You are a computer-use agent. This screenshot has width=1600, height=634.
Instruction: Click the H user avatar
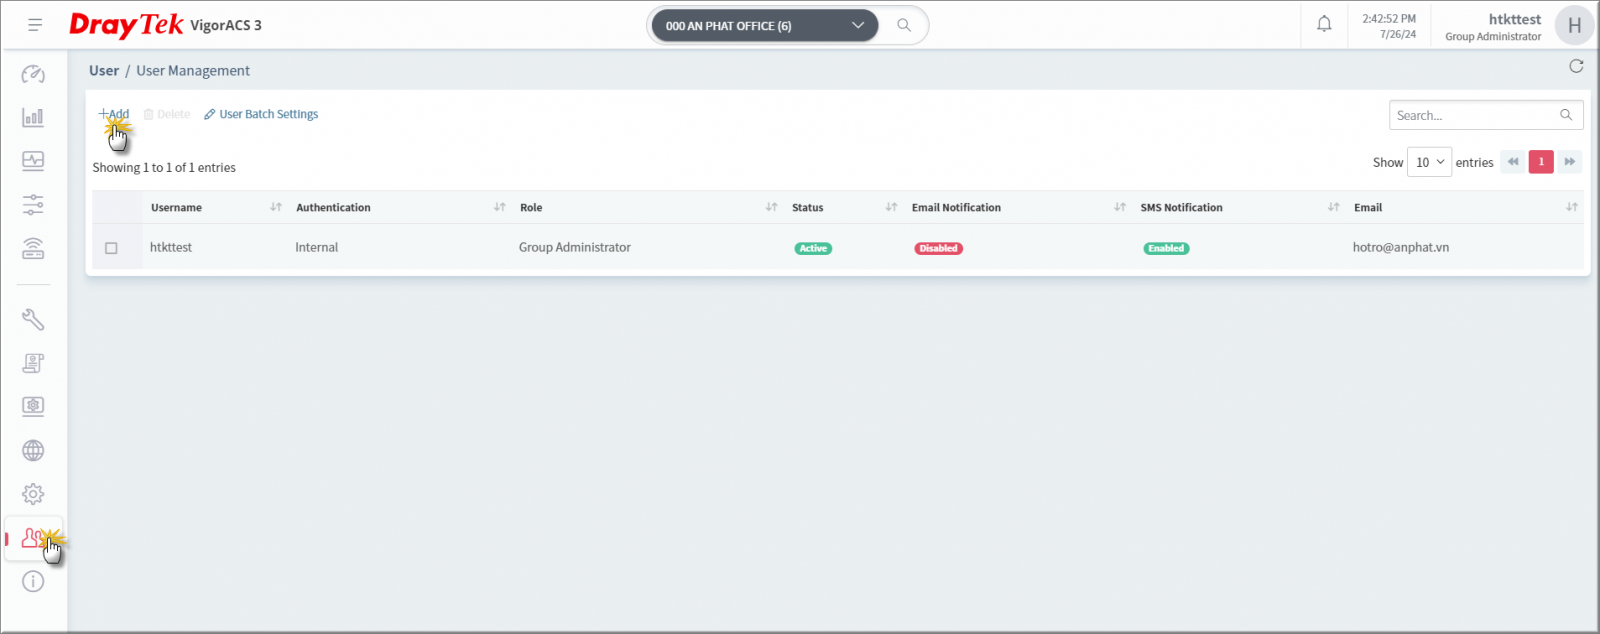pos(1574,26)
